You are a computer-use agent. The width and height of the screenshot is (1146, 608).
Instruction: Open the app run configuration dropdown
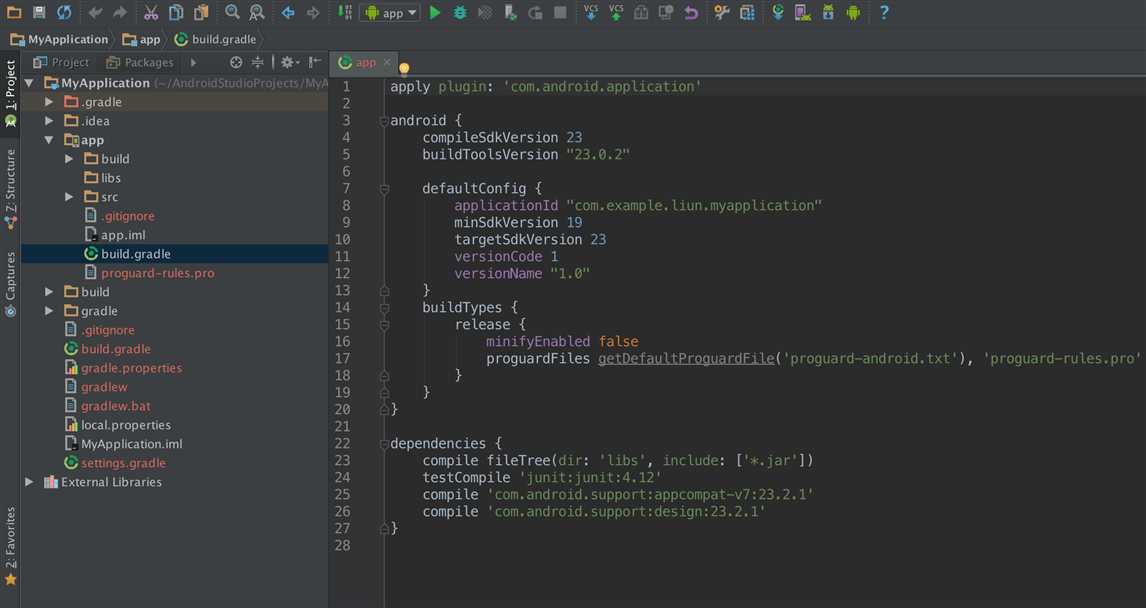[391, 12]
